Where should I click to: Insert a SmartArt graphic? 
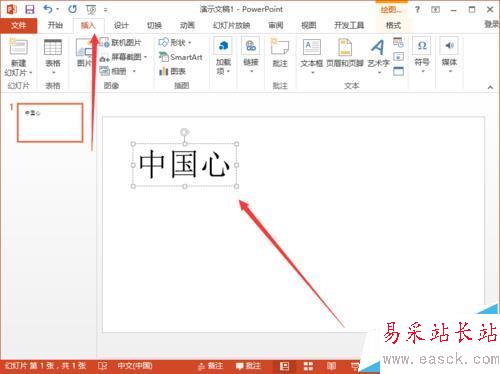coord(181,57)
